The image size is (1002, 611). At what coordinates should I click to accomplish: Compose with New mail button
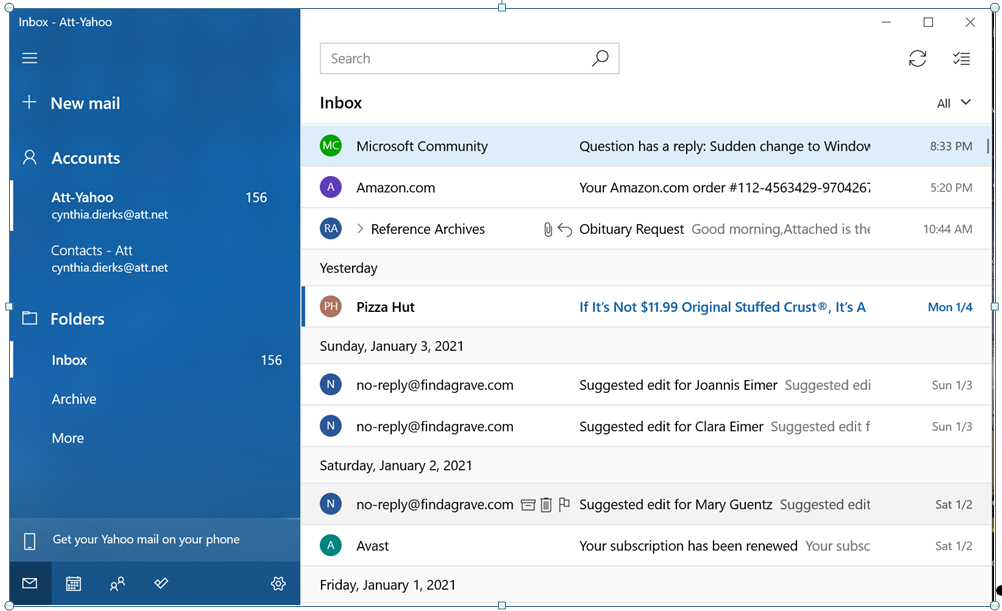point(70,103)
